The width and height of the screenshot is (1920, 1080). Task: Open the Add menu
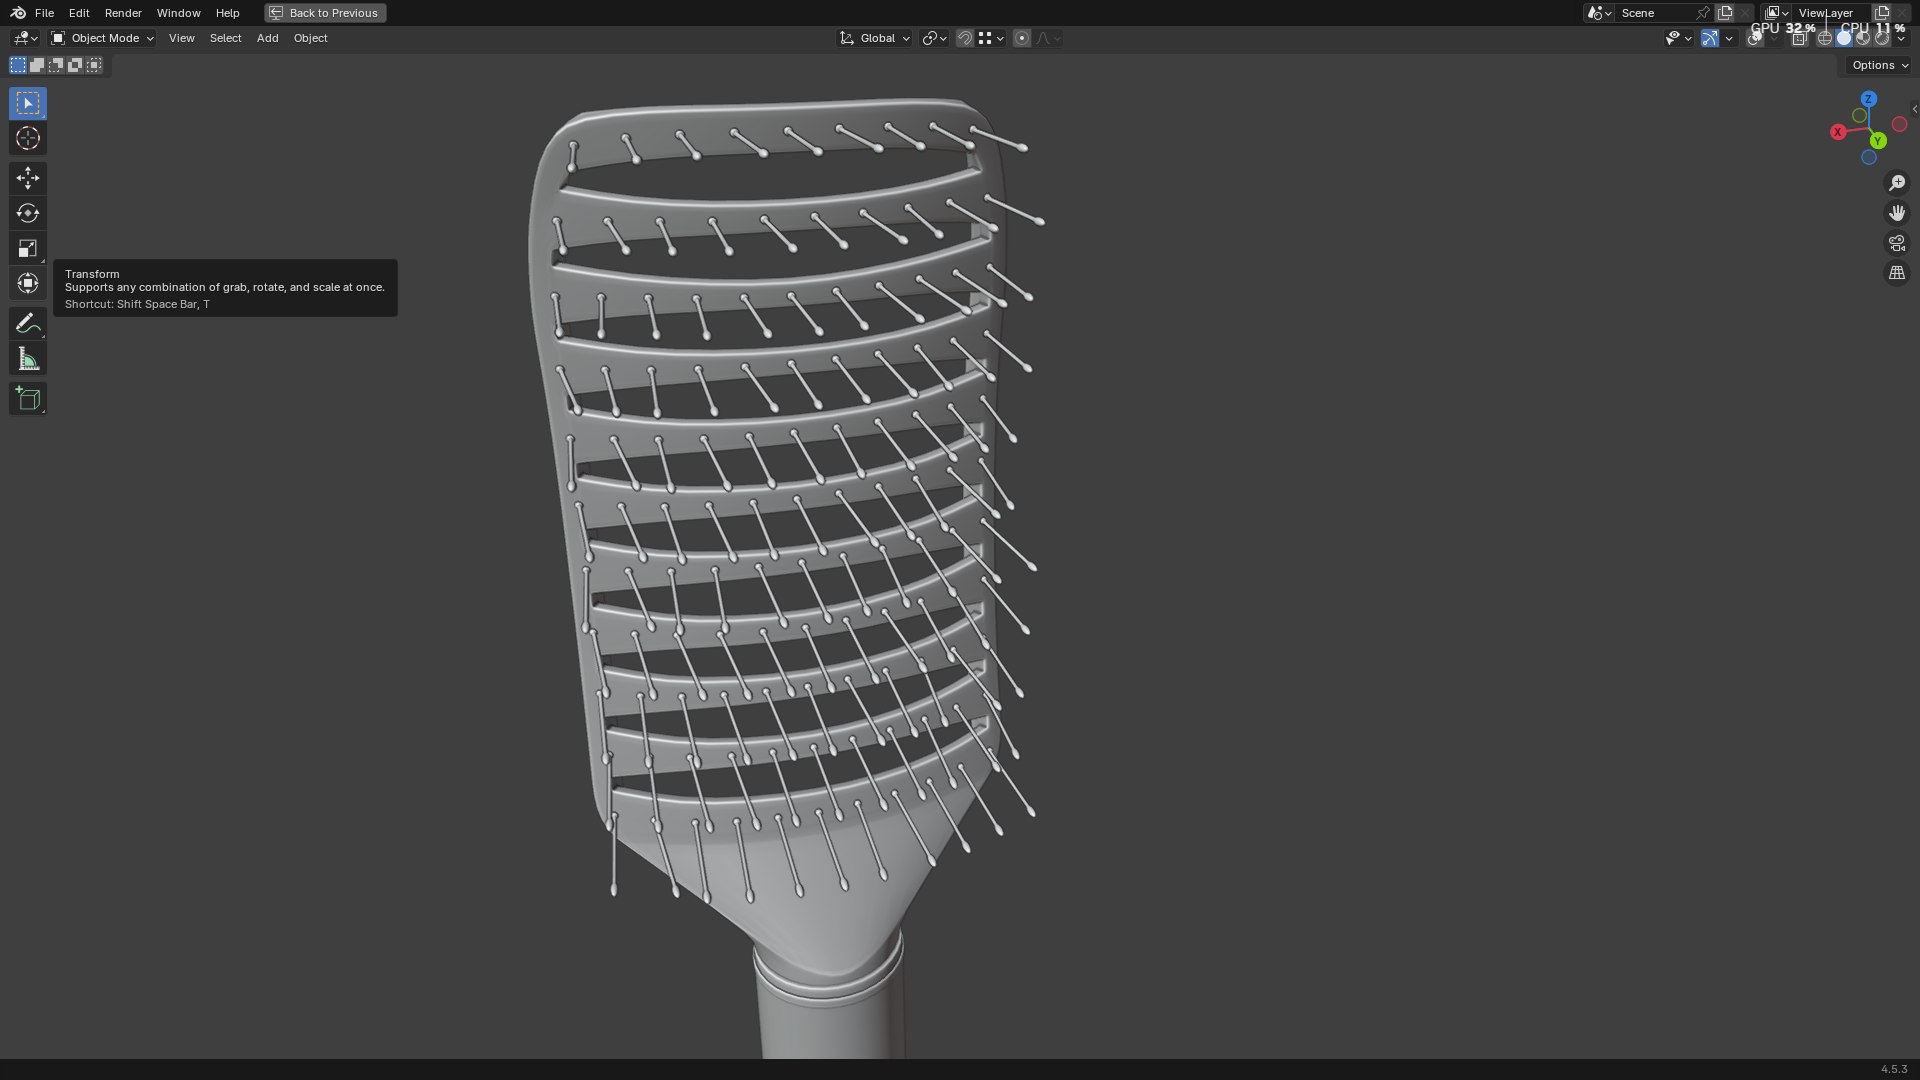tap(267, 38)
